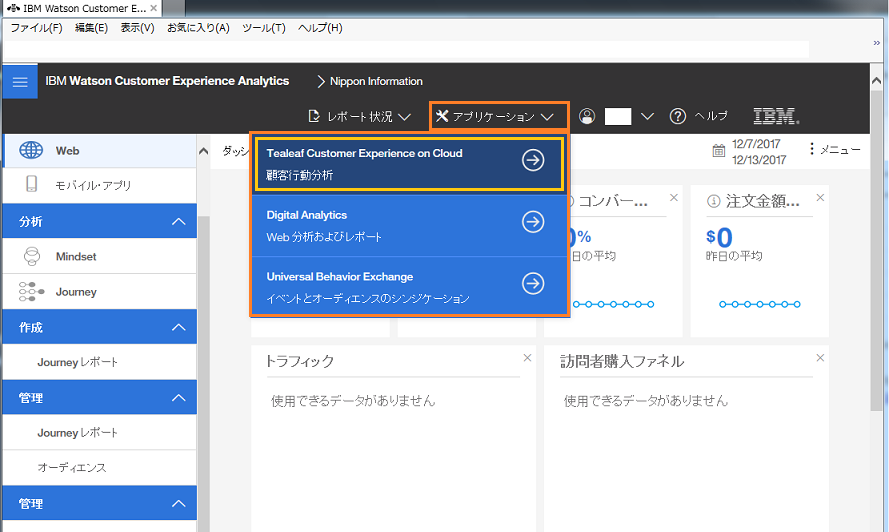The image size is (889, 532).
Task: Open お気に入り(A) menu
Action: [x=198, y=28]
